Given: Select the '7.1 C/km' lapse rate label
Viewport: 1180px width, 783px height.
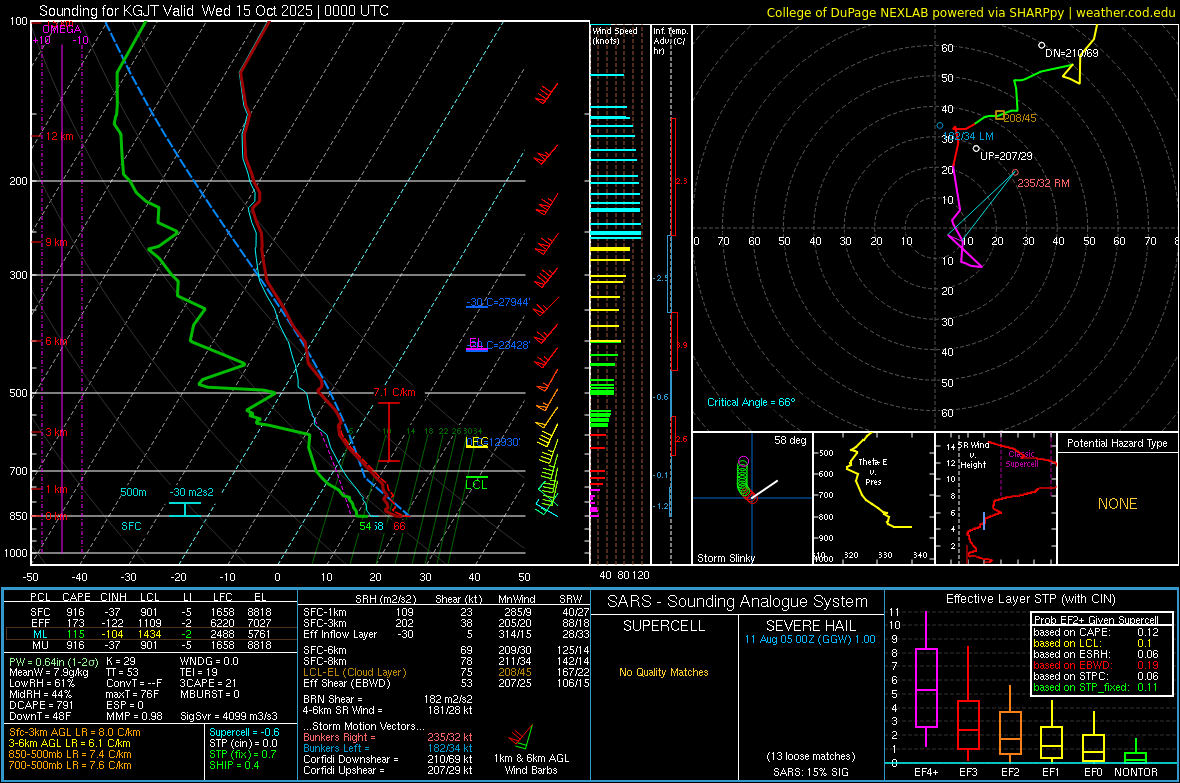Looking at the screenshot, I should coord(394,392).
